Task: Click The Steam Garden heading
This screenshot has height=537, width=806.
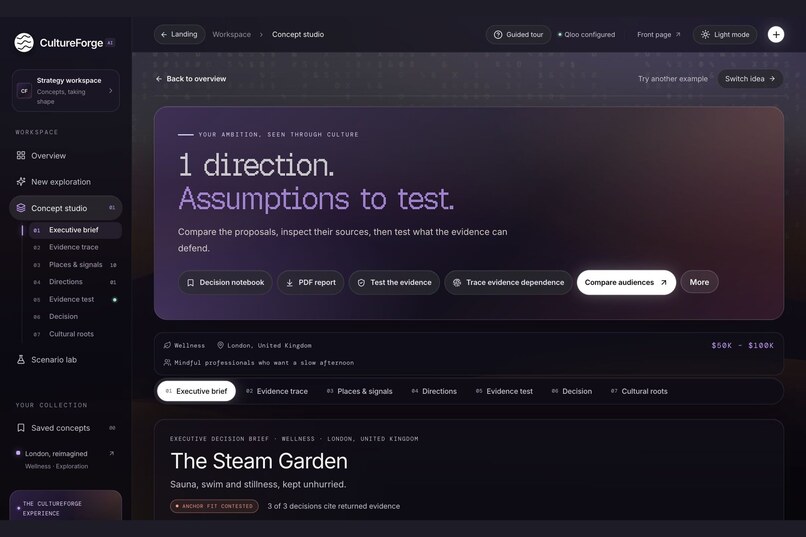Action: click(259, 461)
